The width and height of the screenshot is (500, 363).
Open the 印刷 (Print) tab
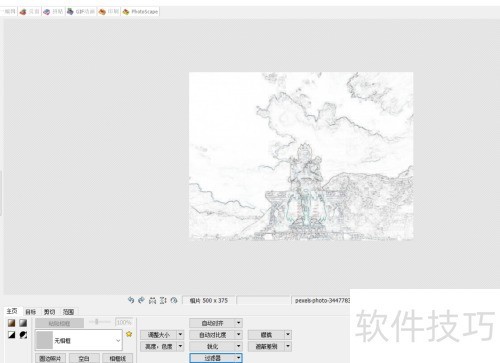109,12
